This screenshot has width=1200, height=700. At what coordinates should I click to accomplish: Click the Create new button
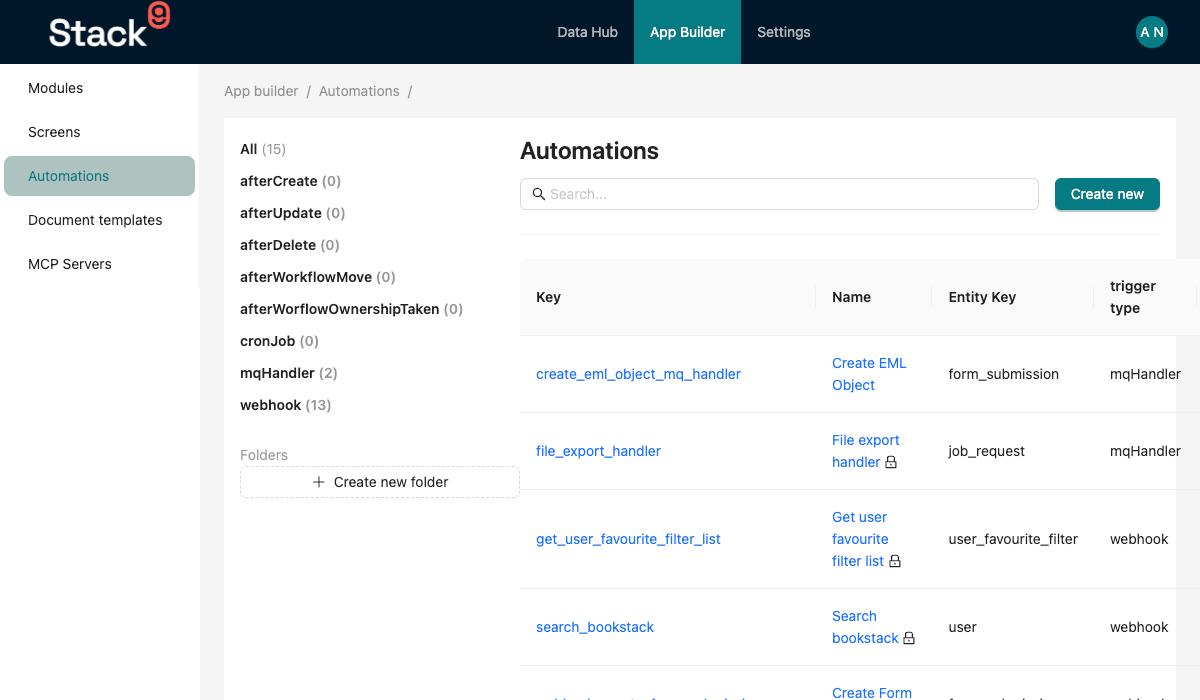click(1107, 194)
